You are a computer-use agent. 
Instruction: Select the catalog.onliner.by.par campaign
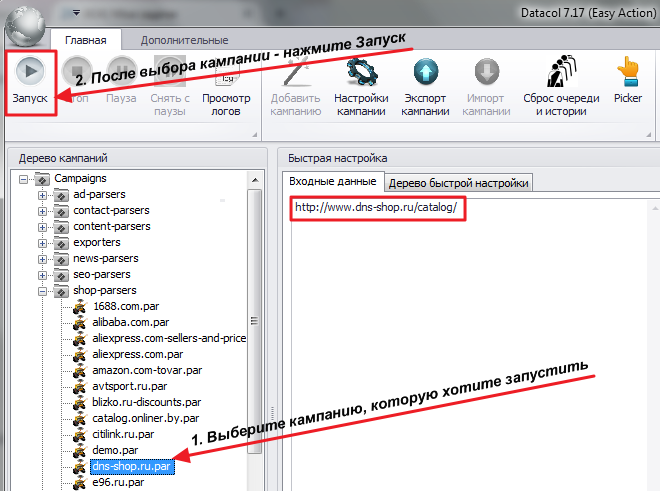click(146, 418)
